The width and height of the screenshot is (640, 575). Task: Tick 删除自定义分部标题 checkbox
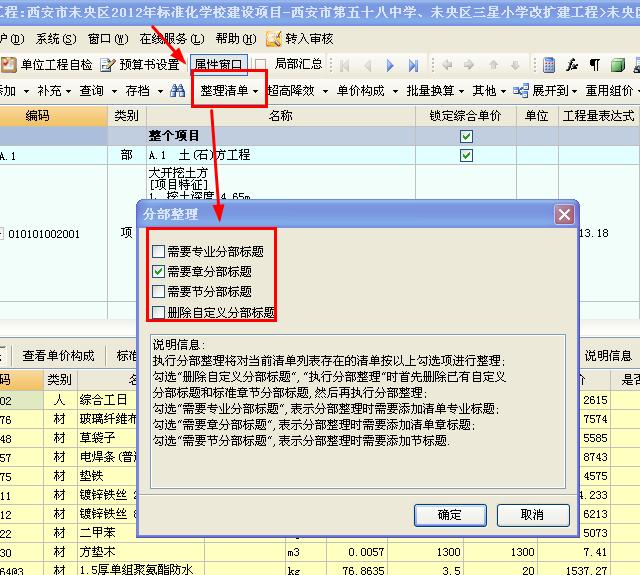[x=158, y=312]
